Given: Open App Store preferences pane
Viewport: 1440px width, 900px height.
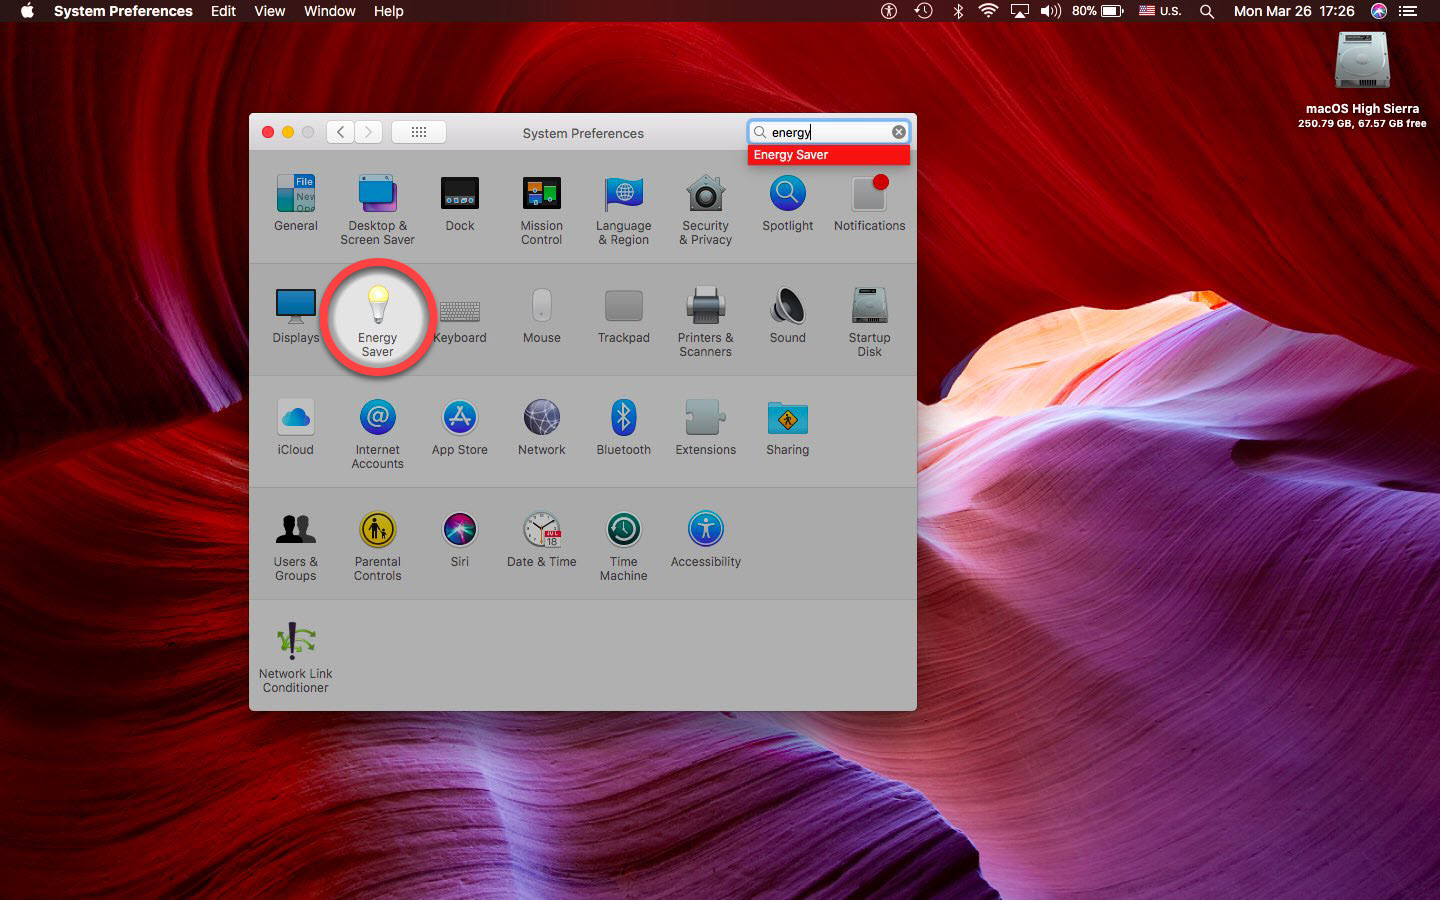Looking at the screenshot, I should click(x=460, y=427).
